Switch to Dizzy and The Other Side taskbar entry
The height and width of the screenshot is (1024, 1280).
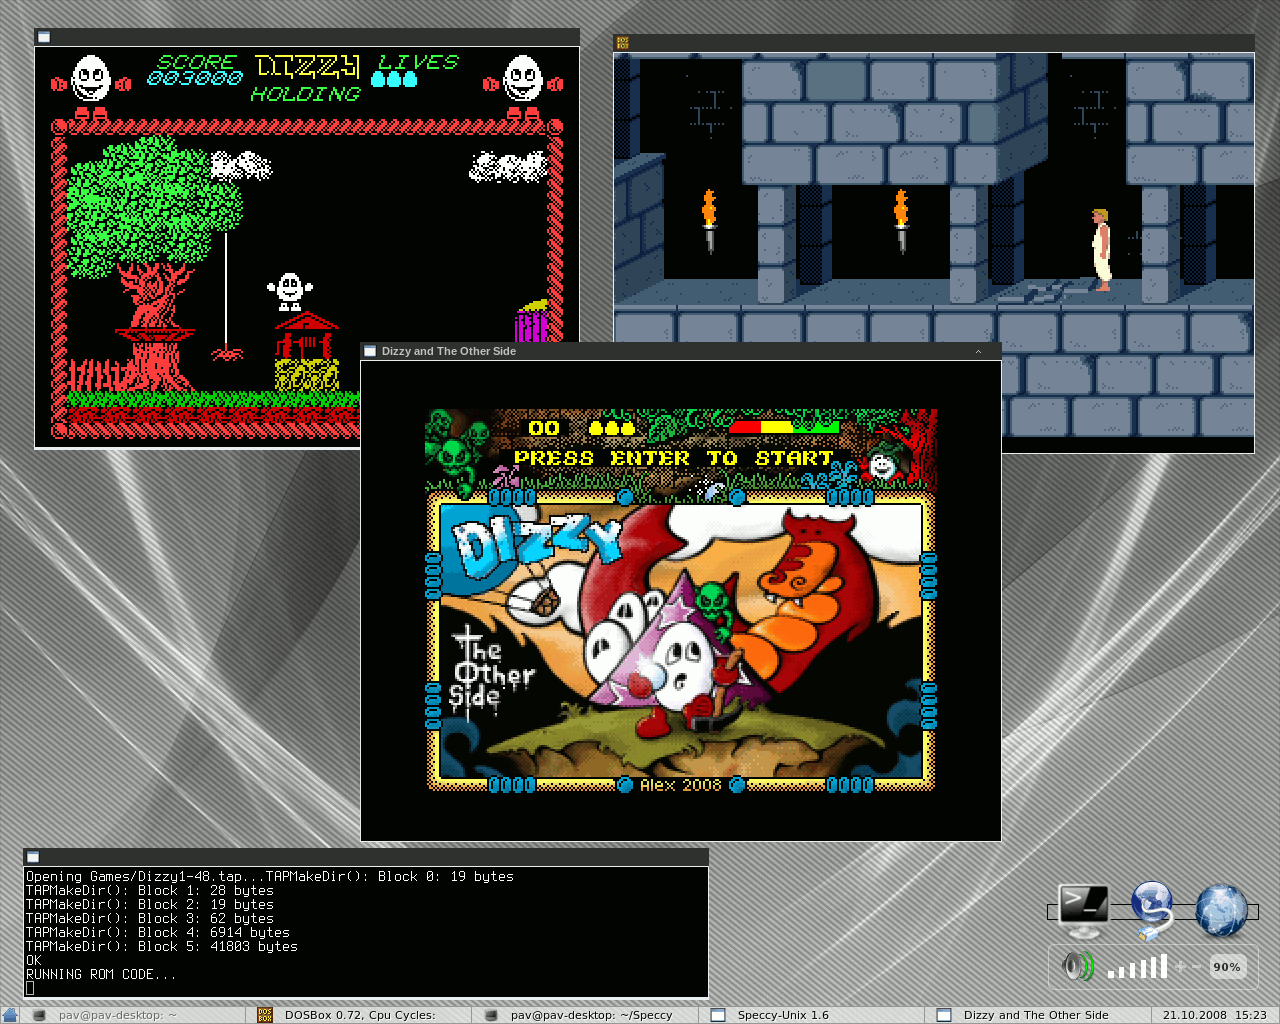[x=1036, y=1015]
